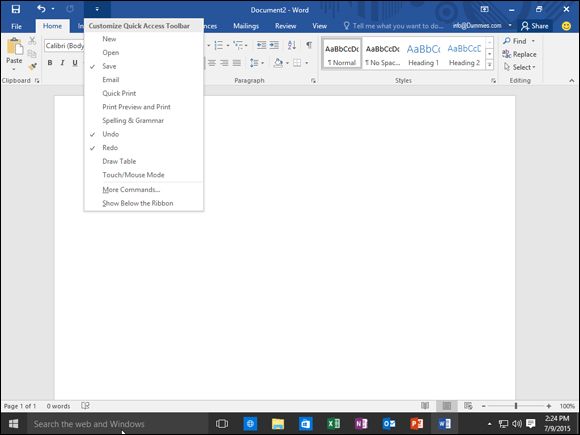Choose More Commands... from the menu
580x435 pixels.
click(x=144, y=190)
